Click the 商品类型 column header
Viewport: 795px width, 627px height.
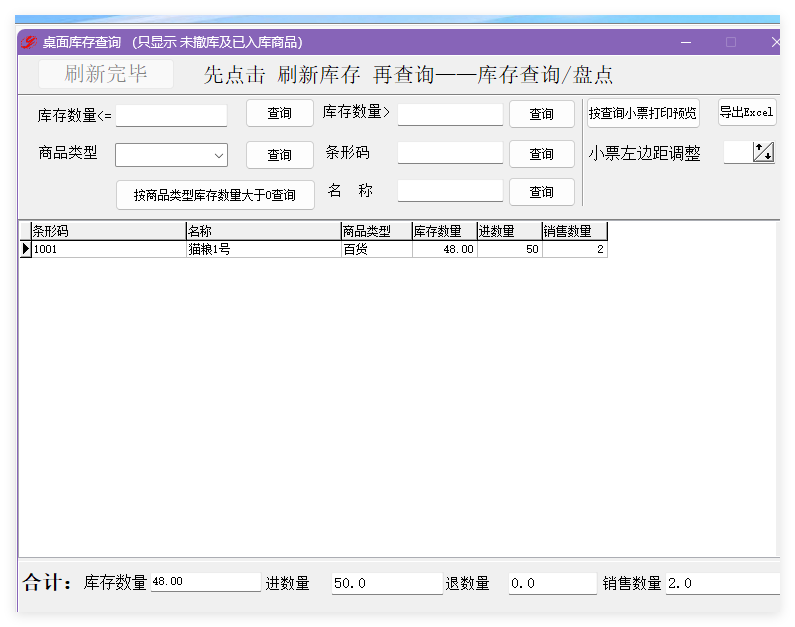pyautogui.click(x=377, y=231)
